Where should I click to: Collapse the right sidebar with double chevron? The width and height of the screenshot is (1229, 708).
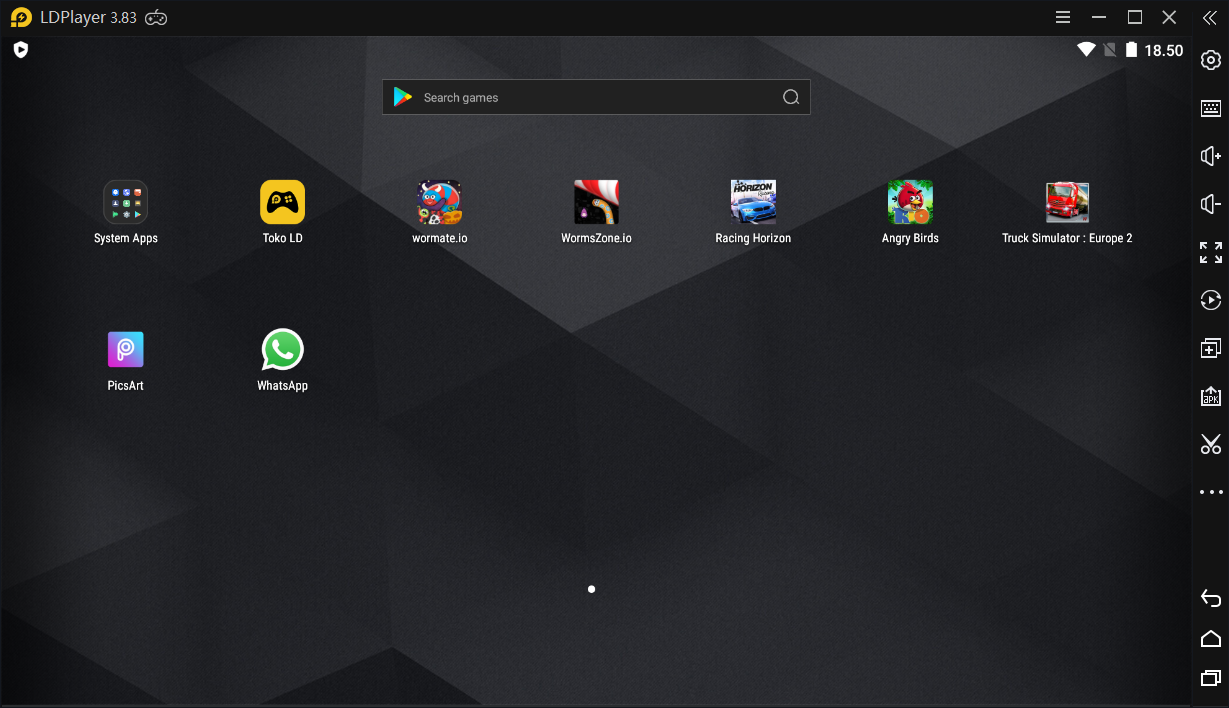tap(1209, 17)
